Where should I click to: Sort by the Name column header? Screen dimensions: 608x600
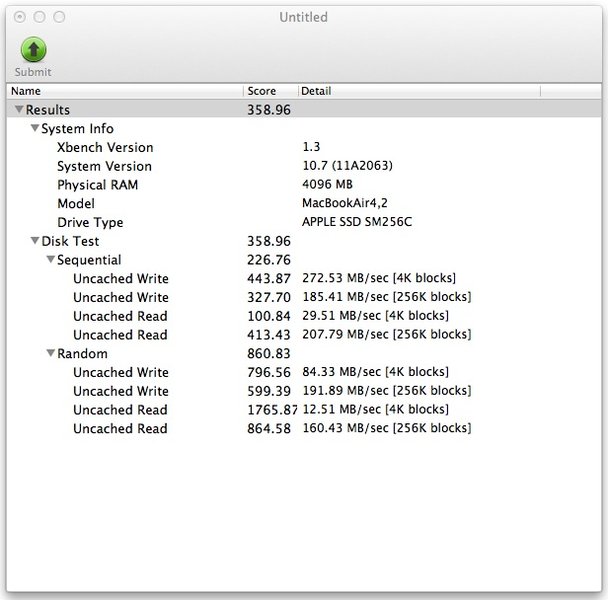pyautogui.click(x=125, y=91)
